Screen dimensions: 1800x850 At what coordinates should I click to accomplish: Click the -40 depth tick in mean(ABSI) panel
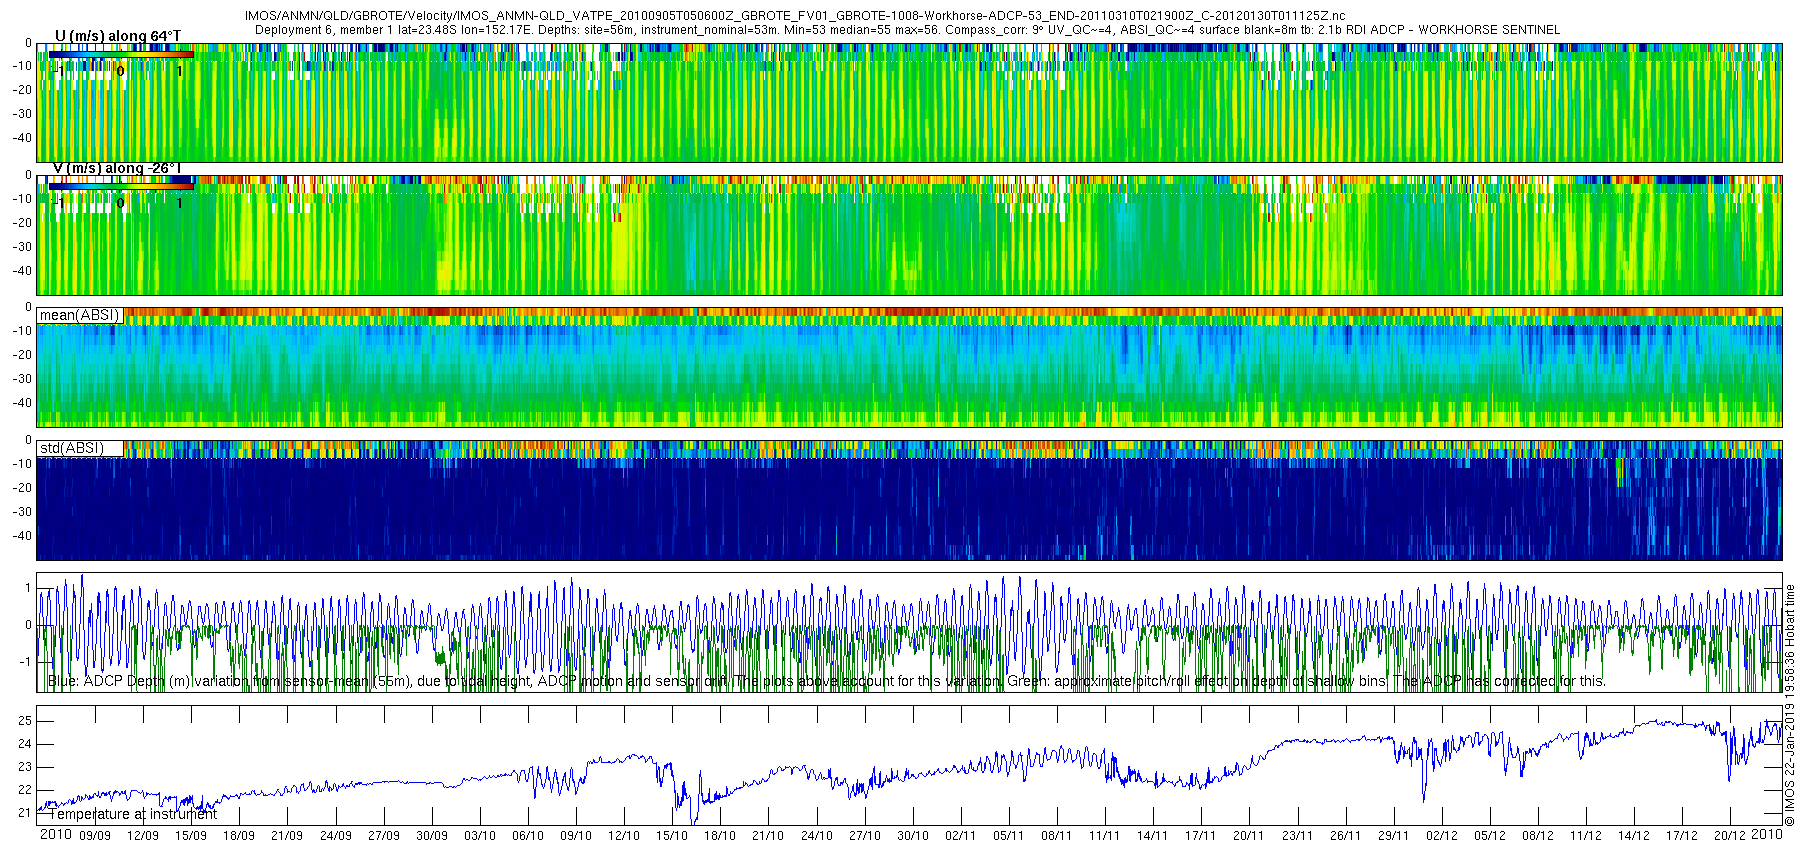pyautogui.click(x=21, y=403)
